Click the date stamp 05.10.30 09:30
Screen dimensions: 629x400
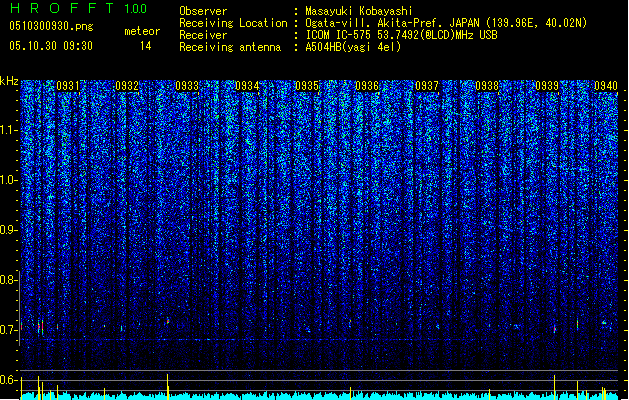[51, 46]
